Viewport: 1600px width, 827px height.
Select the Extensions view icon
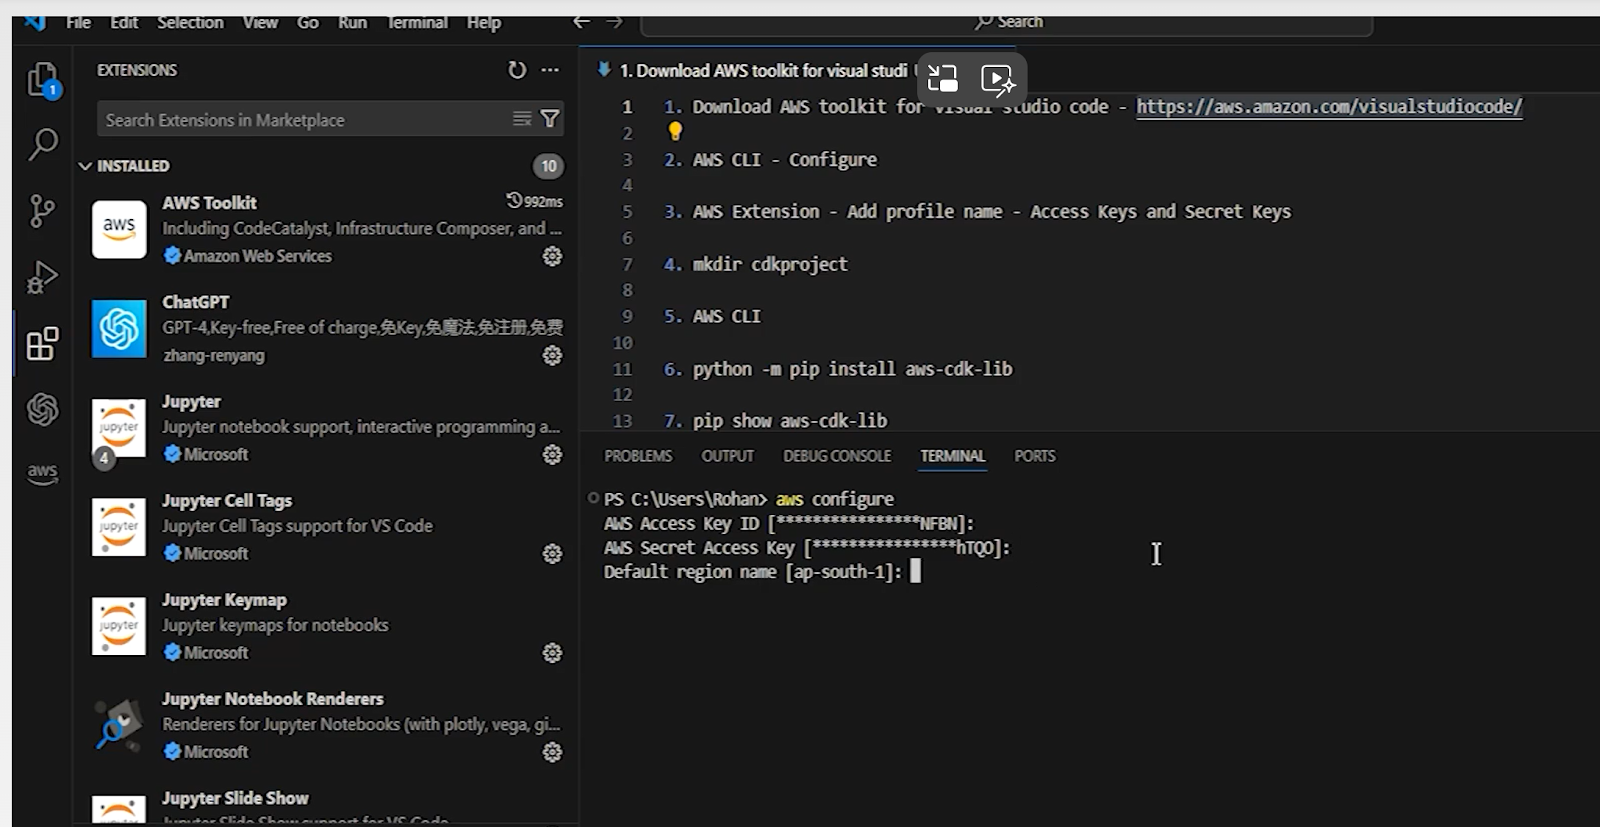point(43,343)
